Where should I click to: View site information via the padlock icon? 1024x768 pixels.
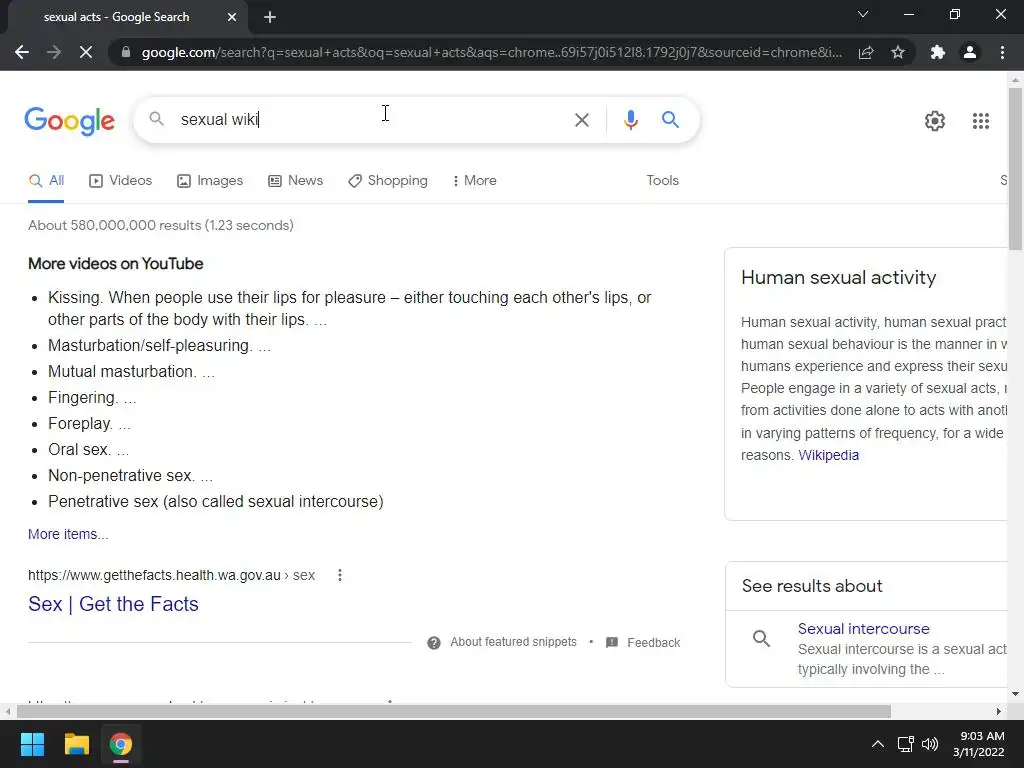click(x=126, y=52)
